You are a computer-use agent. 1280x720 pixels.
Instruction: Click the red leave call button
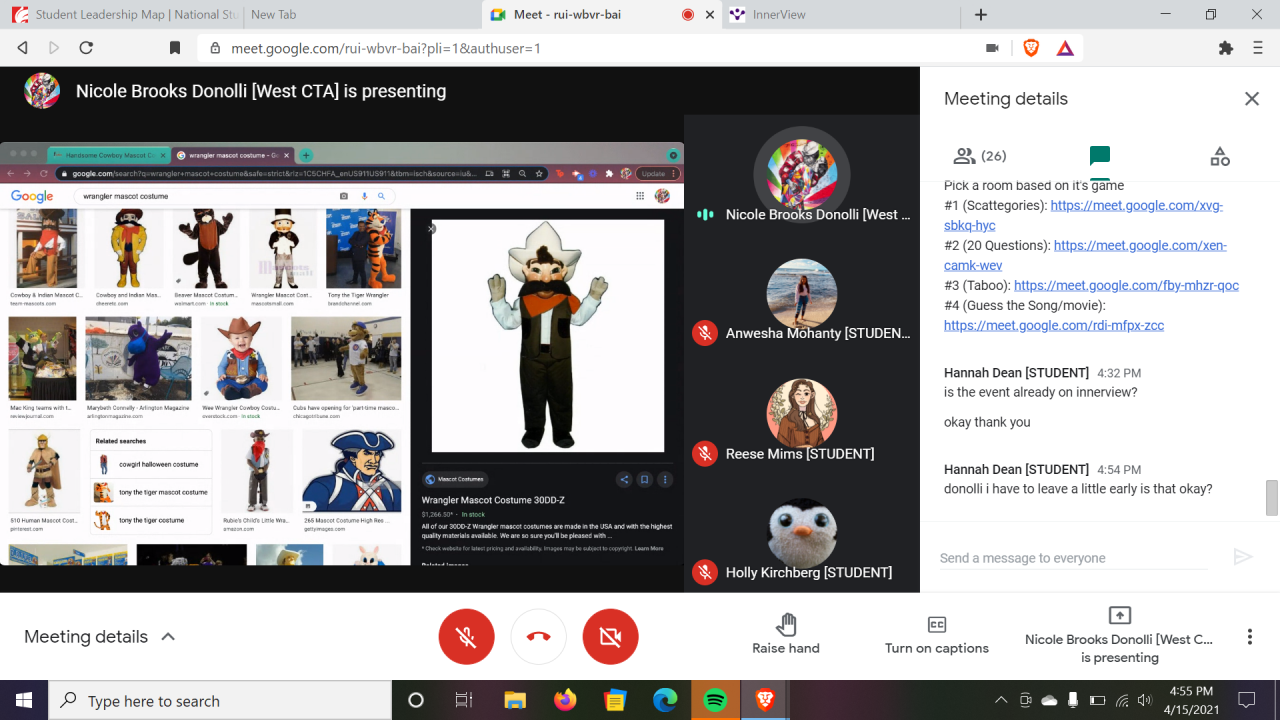[538, 637]
